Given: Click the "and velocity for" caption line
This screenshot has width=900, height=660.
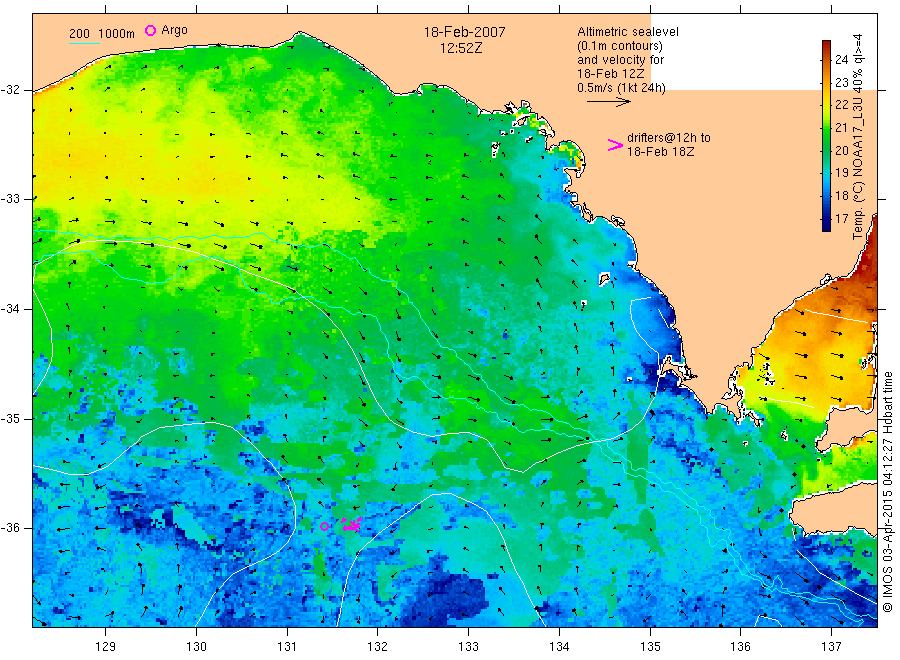Looking at the screenshot, I should tap(620, 60).
